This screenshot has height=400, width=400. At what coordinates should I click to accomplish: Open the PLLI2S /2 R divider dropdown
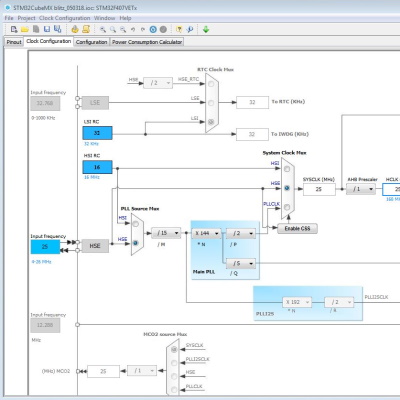pyautogui.click(x=339, y=302)
